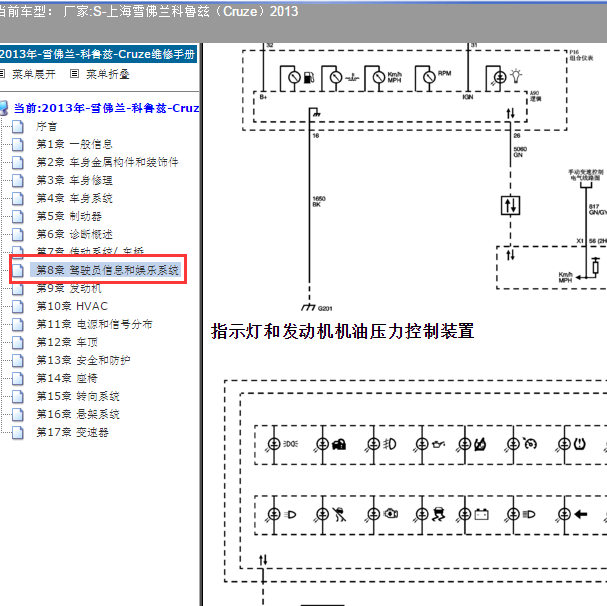
Task: Click the 2013年-雪佛兰-科鲁兹-Cruze维修手册 panel header
Action: coord(98,54)
